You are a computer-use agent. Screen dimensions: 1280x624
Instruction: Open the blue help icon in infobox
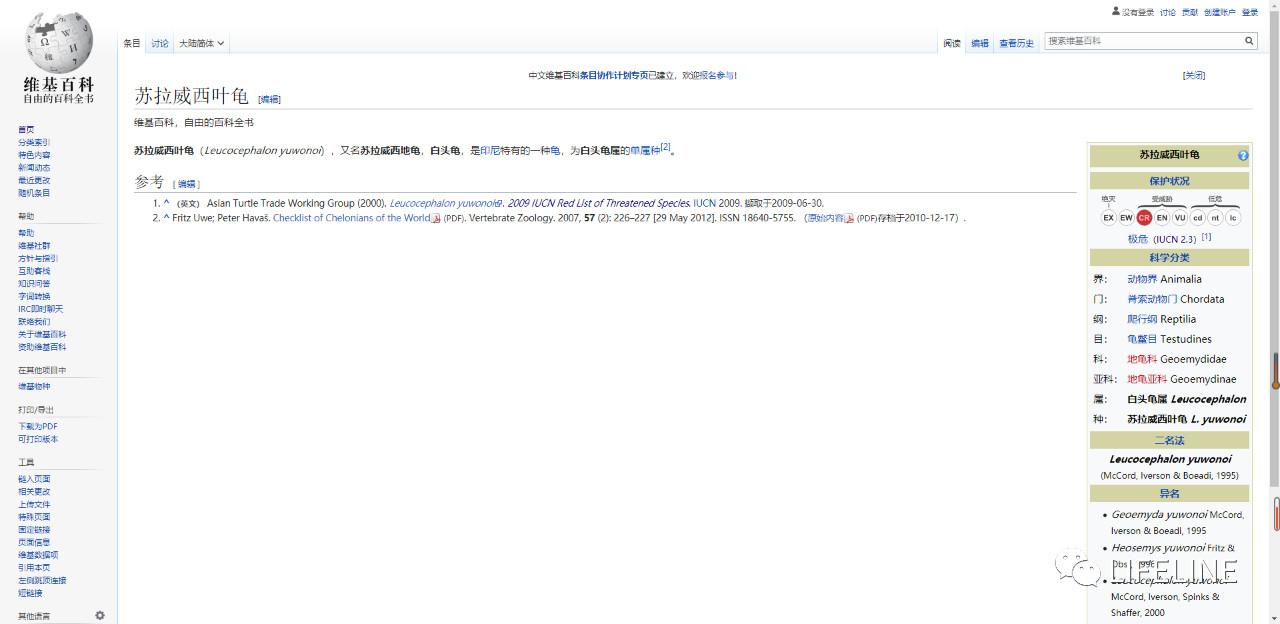[x=1243, y=156]
